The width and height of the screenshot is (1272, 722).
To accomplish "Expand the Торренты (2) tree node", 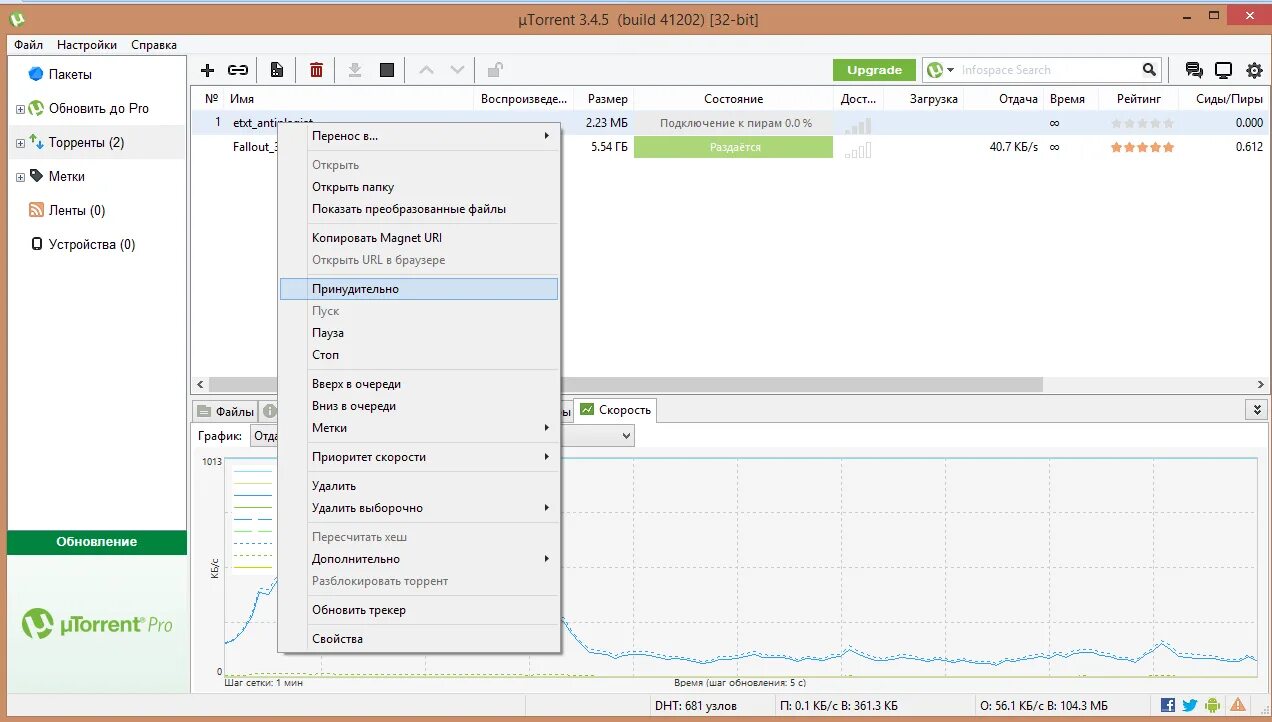I will (20, 143).
